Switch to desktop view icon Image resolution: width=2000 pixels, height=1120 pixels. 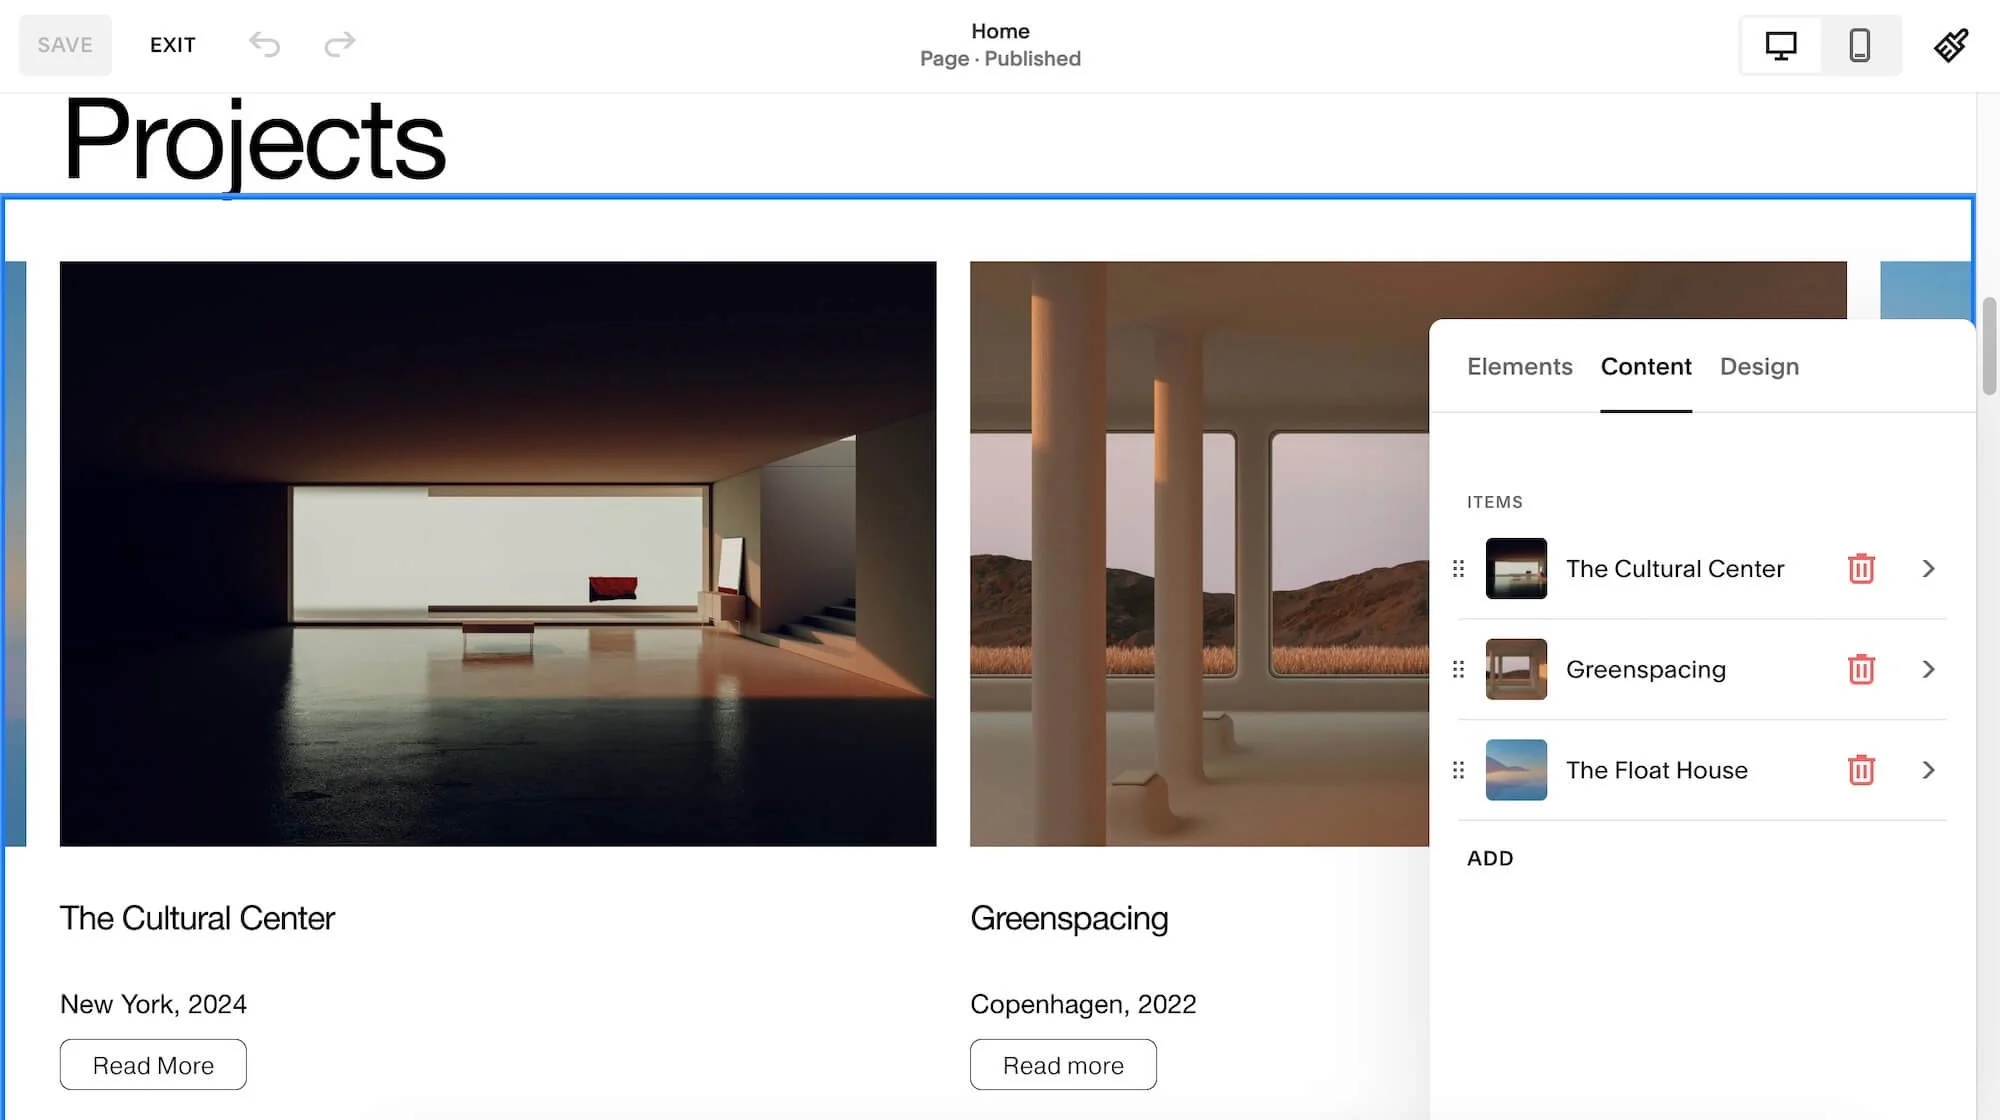[1781, 45]
